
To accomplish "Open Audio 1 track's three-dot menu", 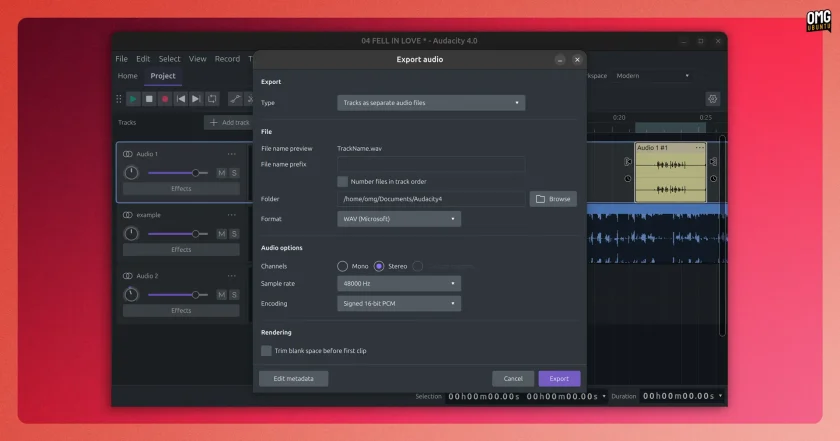I will (231, 154).
